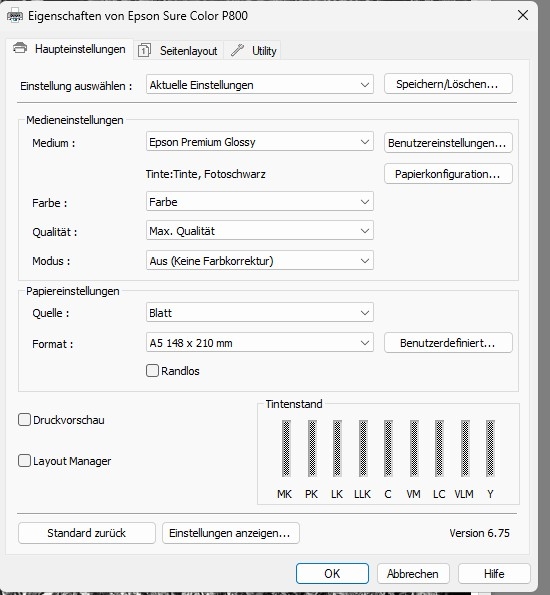
Task: Open Hilfe button
Action: pyautogui.click(x=494, y=573)
